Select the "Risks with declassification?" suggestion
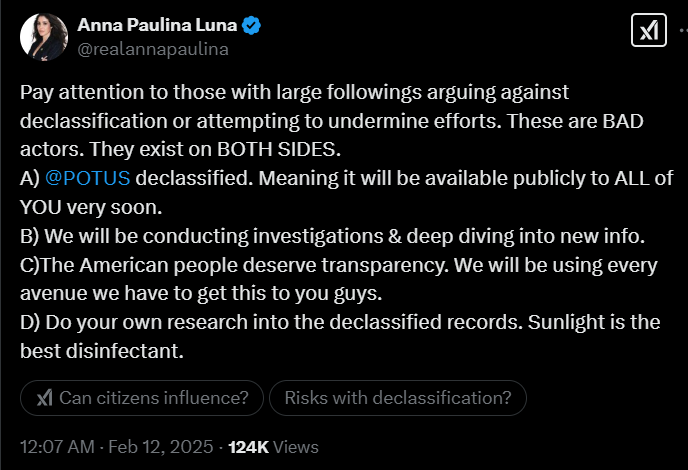Screen dimensions: 688x470 (x=398, y=397)
